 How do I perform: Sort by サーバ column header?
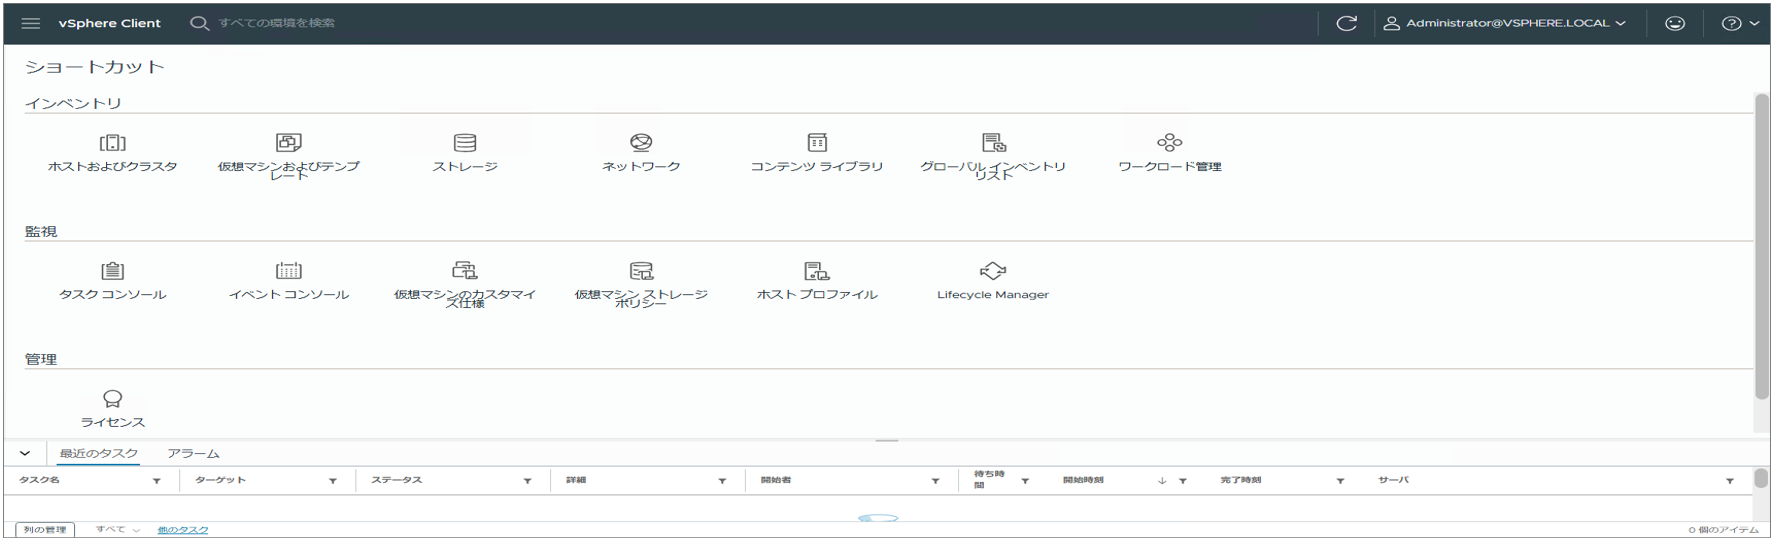tap(1394, 480)
